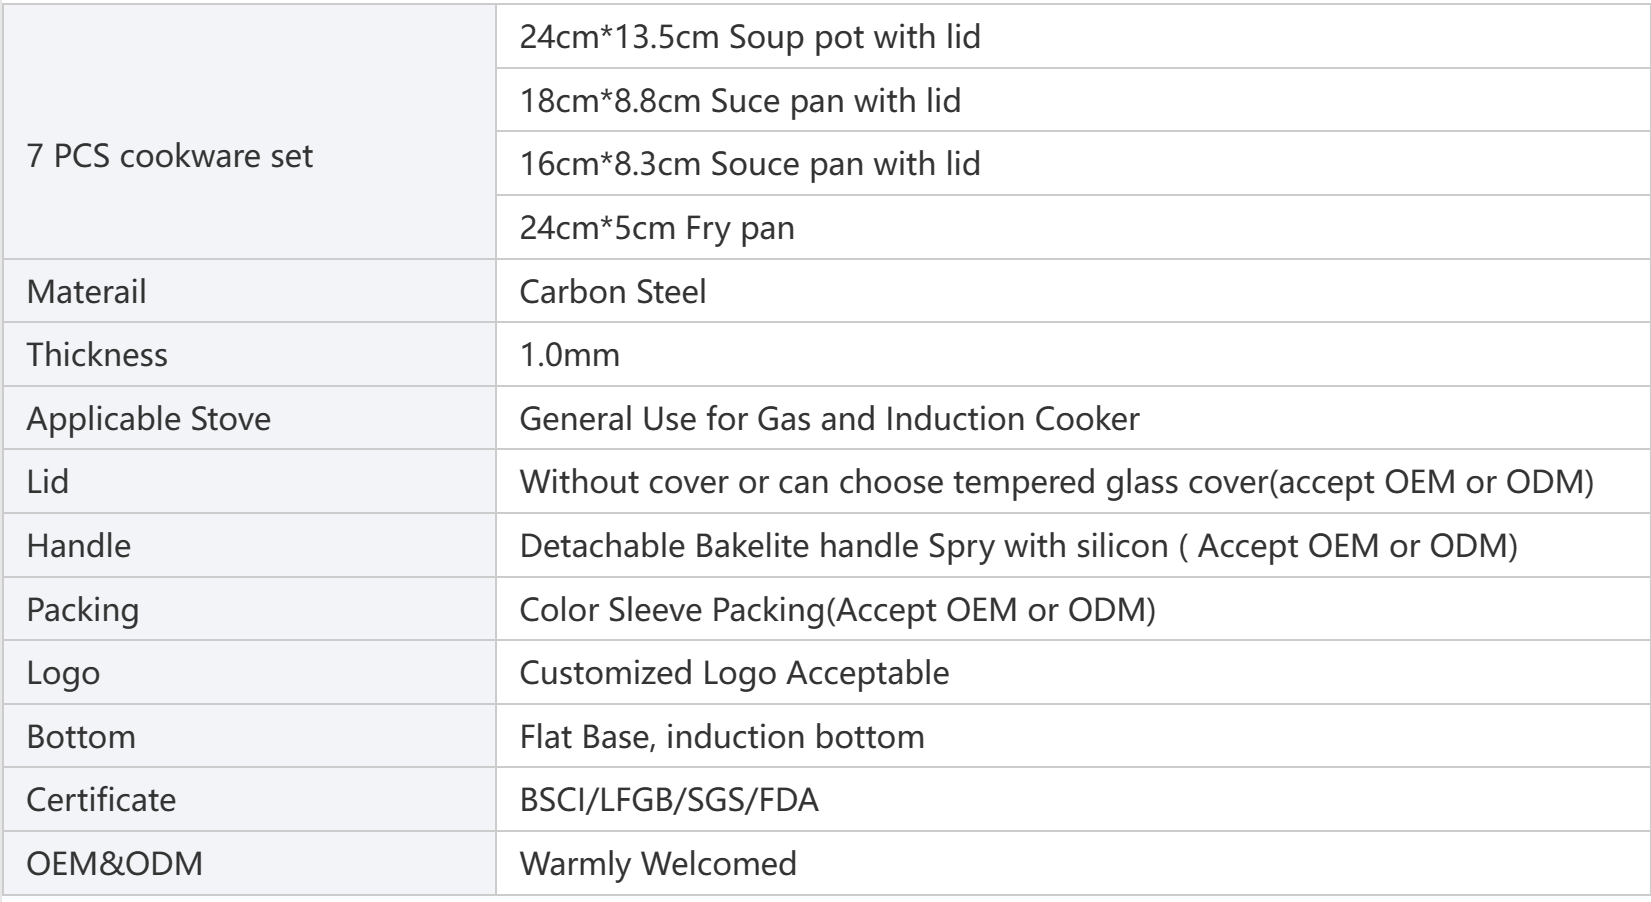Click the 'Thickness' label
The width and height of the screenshot is (1651, 902).
tap(97, 354)
